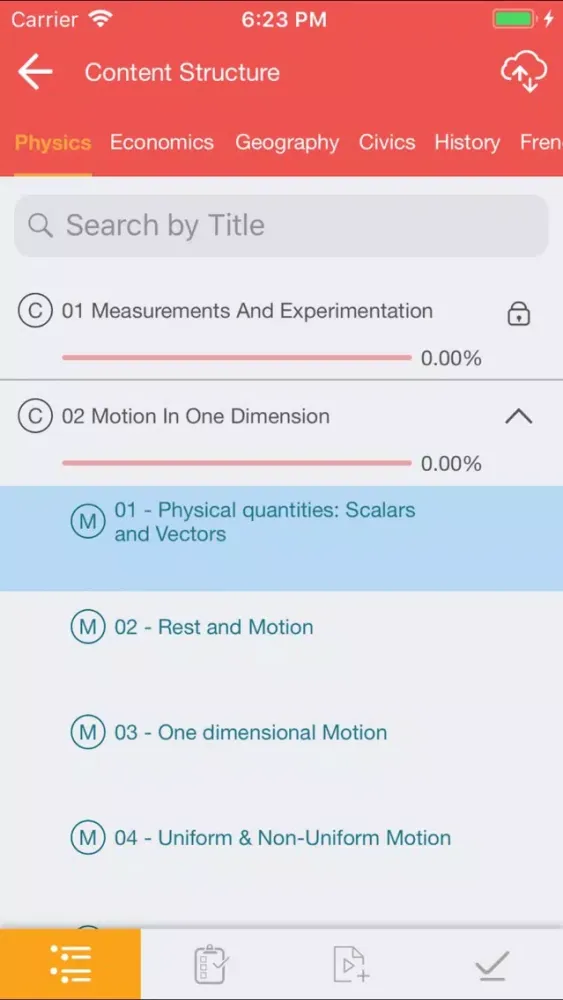Tap the back arrow icon

pos(35,71)
